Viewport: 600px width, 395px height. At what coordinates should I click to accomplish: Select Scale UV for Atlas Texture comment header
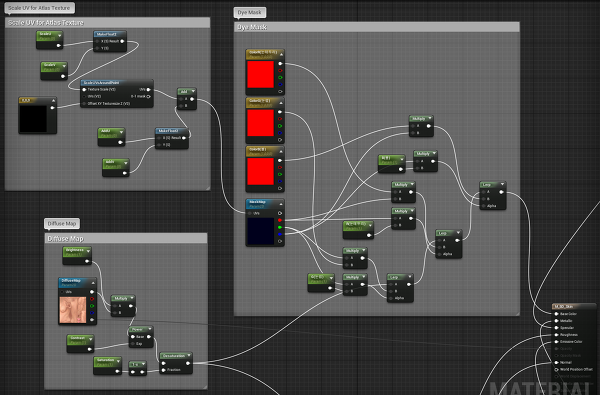pyautogui.click(x=108, y=23)
